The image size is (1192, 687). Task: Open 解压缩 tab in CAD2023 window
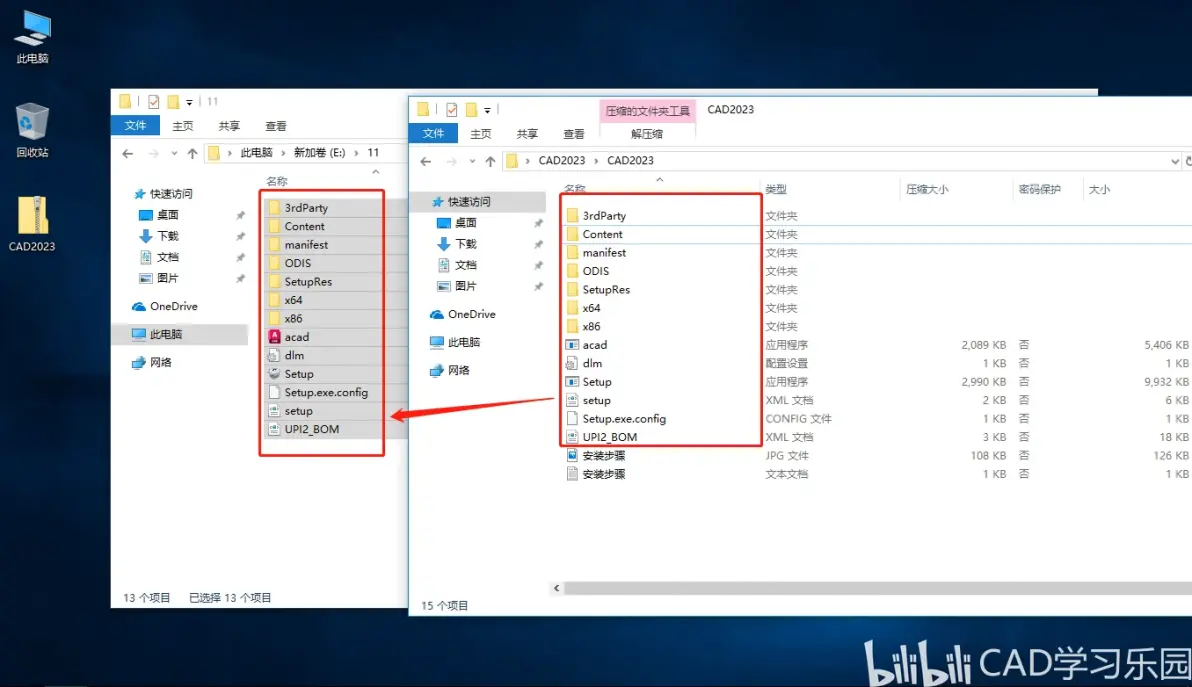(647, 134)
